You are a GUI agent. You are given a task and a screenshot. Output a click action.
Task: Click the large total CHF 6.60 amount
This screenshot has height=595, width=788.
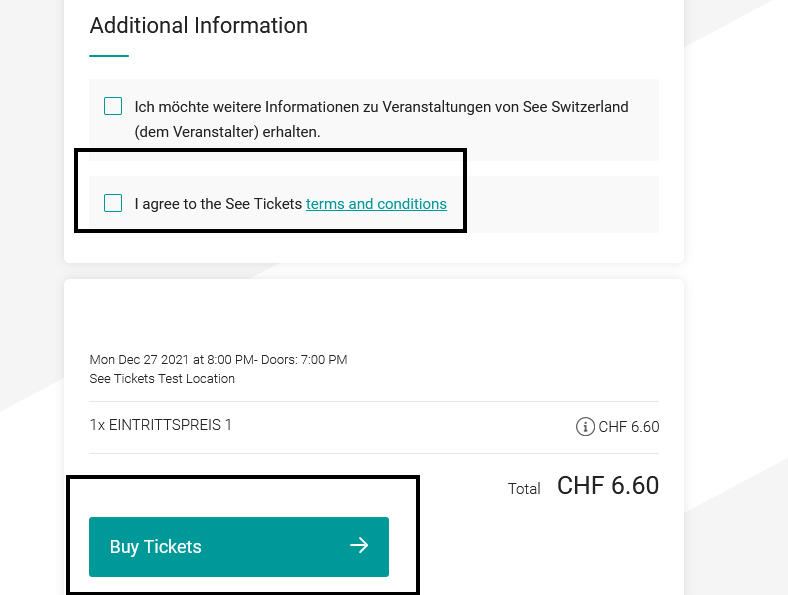click(608, 485)
